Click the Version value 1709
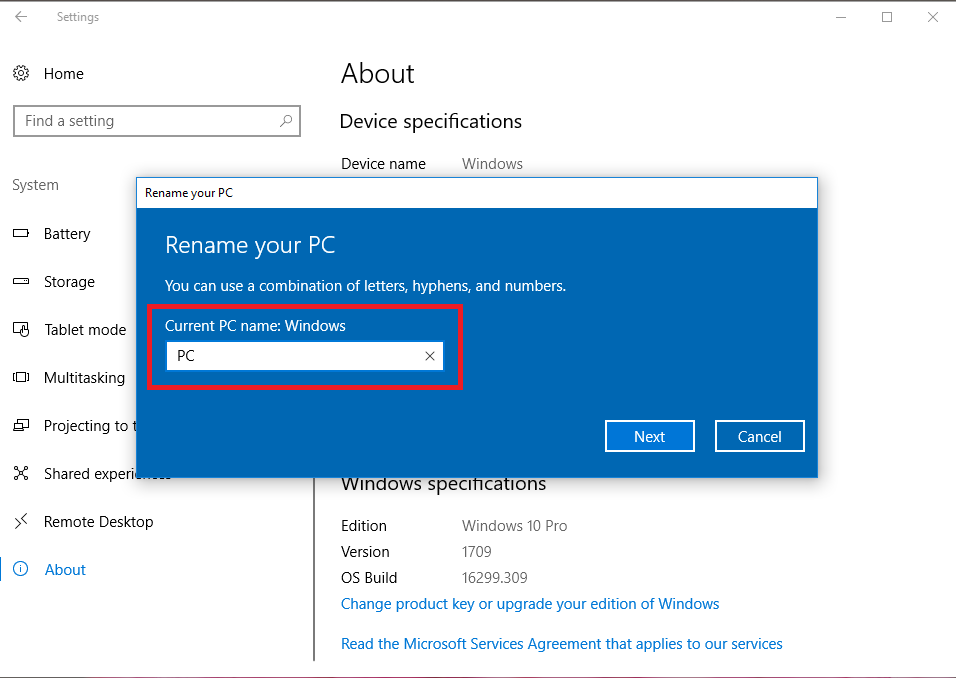956x678 pixels. [476, 552]
